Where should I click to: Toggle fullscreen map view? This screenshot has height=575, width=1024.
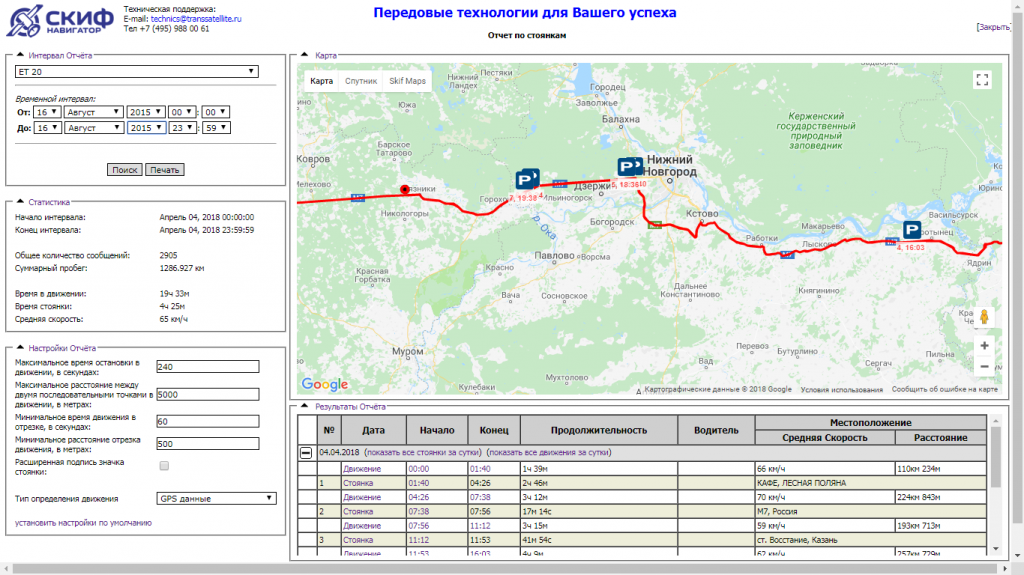[982, 80]
